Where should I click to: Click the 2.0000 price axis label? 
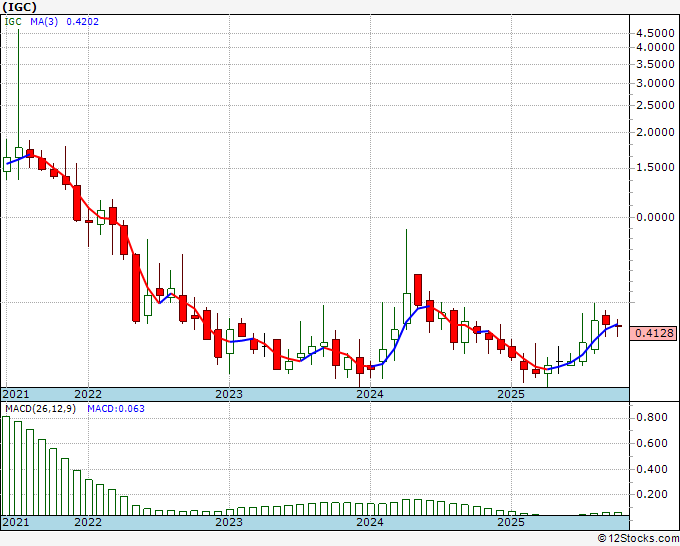pyautogui.click(x=655, y=133)
